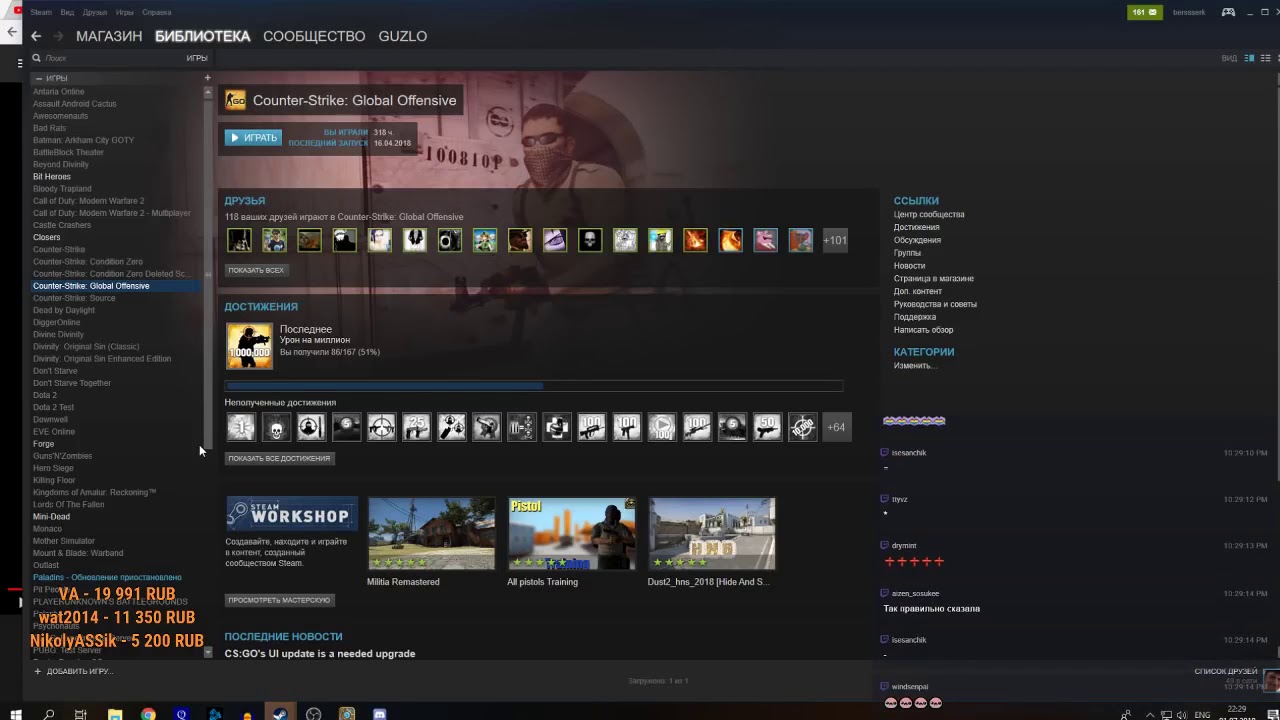Open Chrome from the taskbar
Viewport: 1280px width, 720px height.
coord(148,714)
